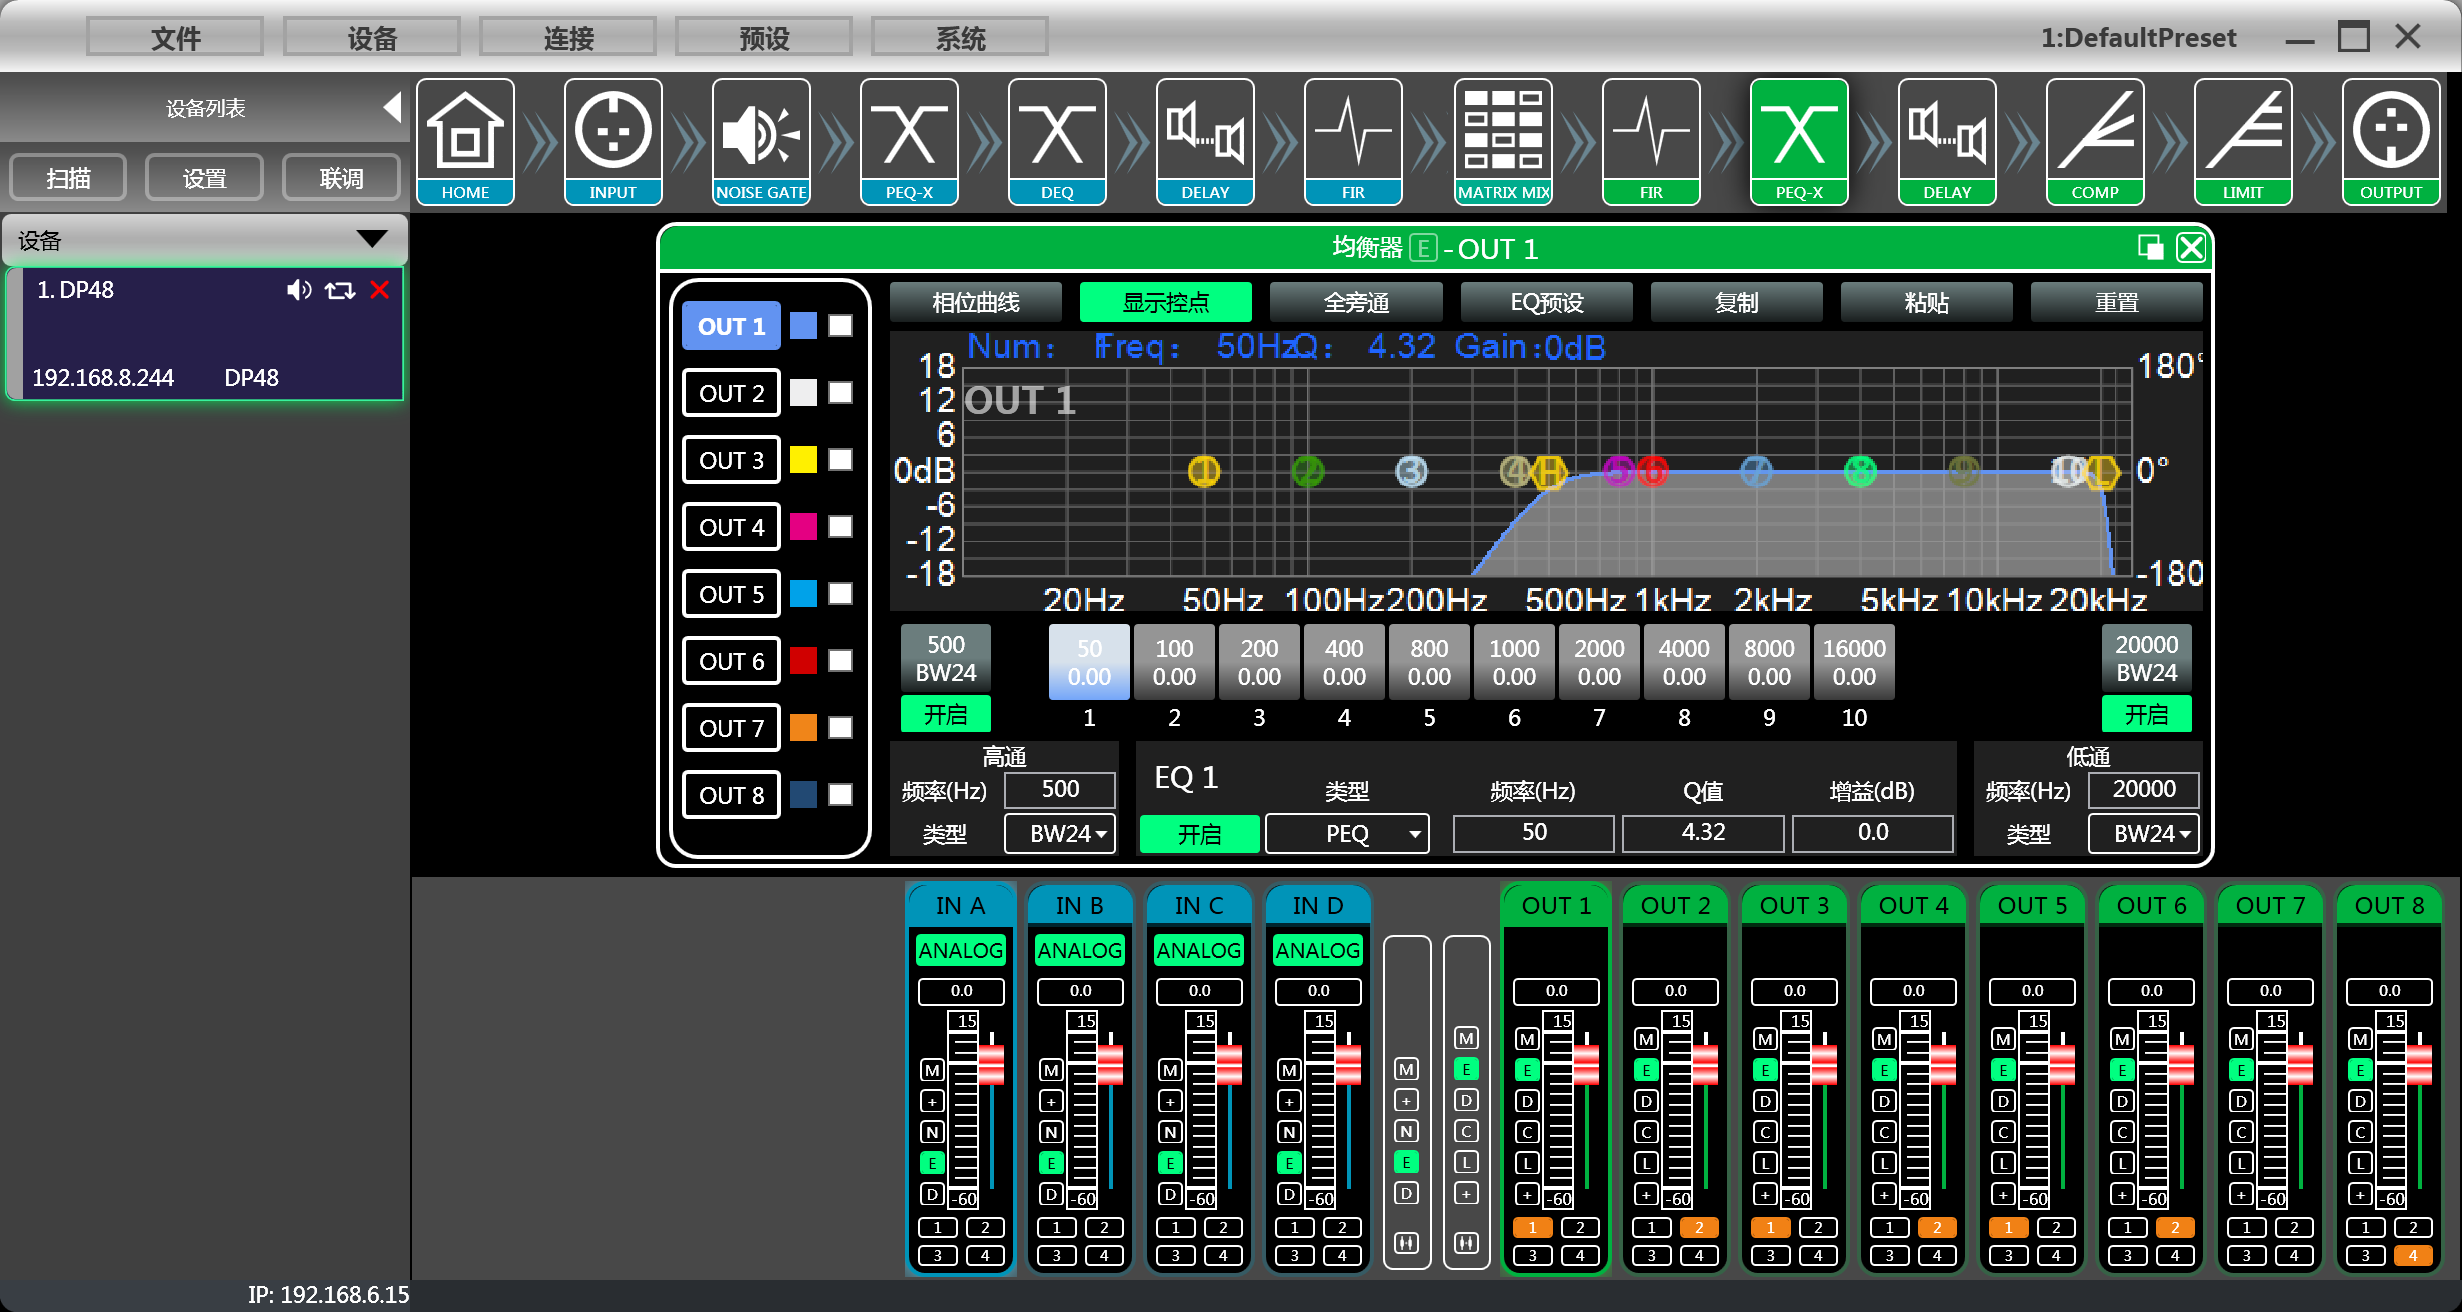Screen dimensions: 2462x1312
Task: Toggle 全旁通 bypass all
Action: pos(1356,302)
